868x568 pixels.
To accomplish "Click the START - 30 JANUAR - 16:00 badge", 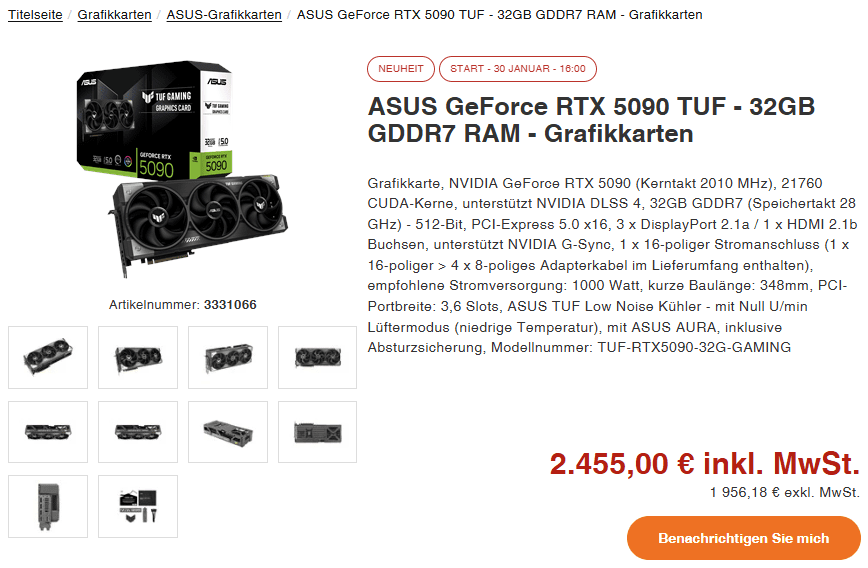I will (518, 69).
